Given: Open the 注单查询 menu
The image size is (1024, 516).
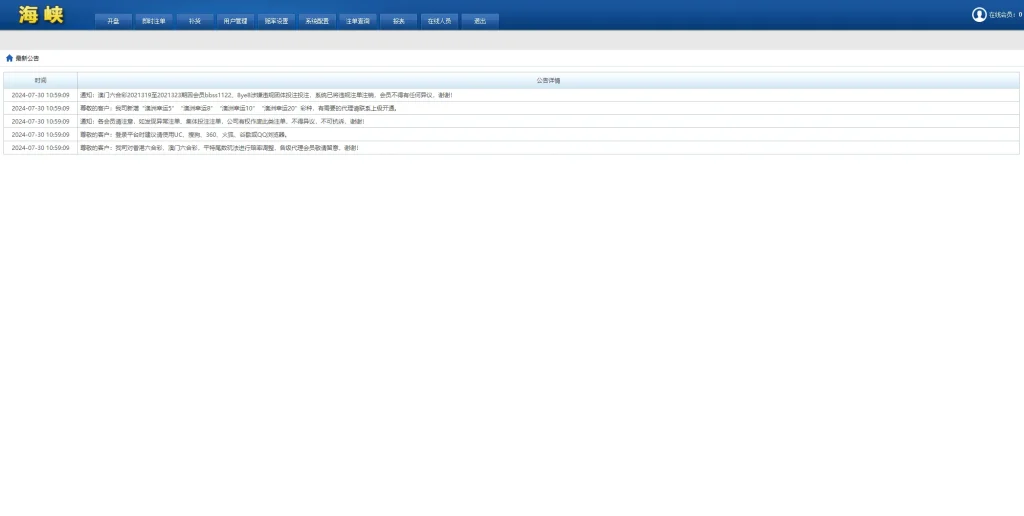Looking at the screenshot, I should click(358, 21).
